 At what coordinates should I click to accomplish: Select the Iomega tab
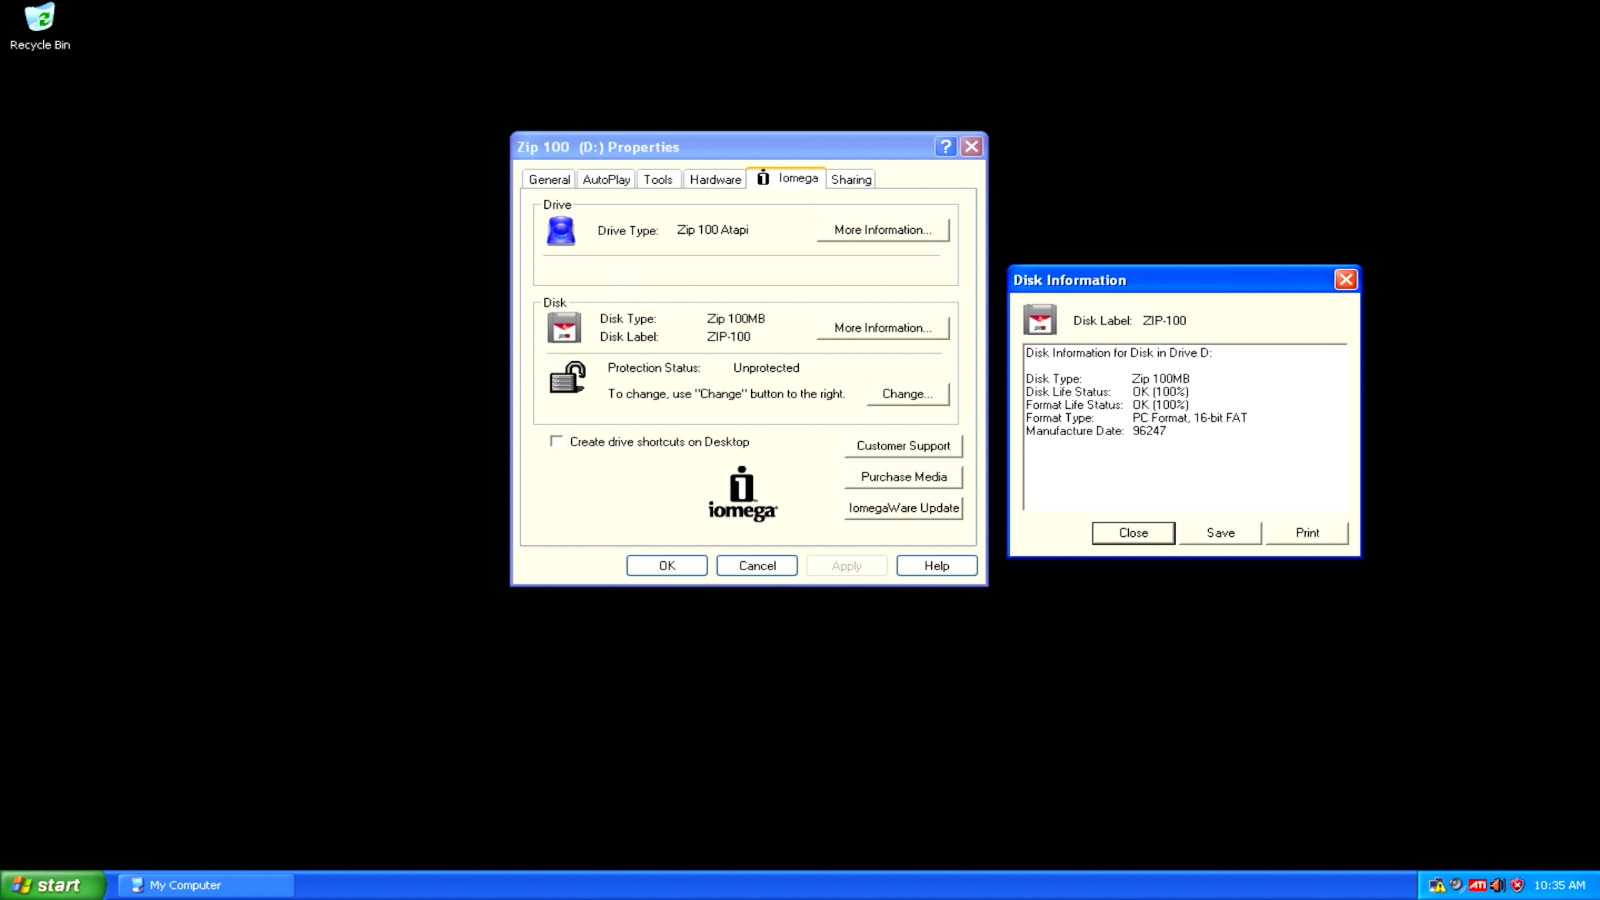(786, 178)
